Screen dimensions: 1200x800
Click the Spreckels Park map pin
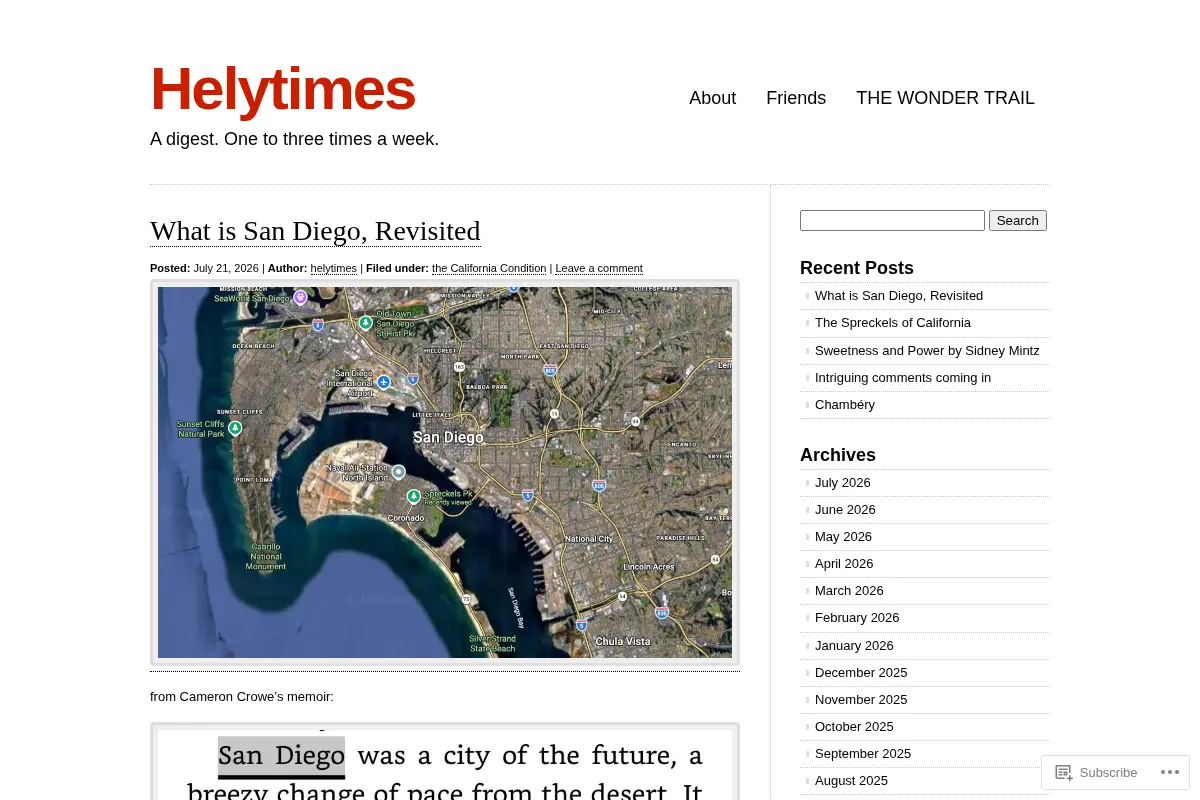(413, 496)
